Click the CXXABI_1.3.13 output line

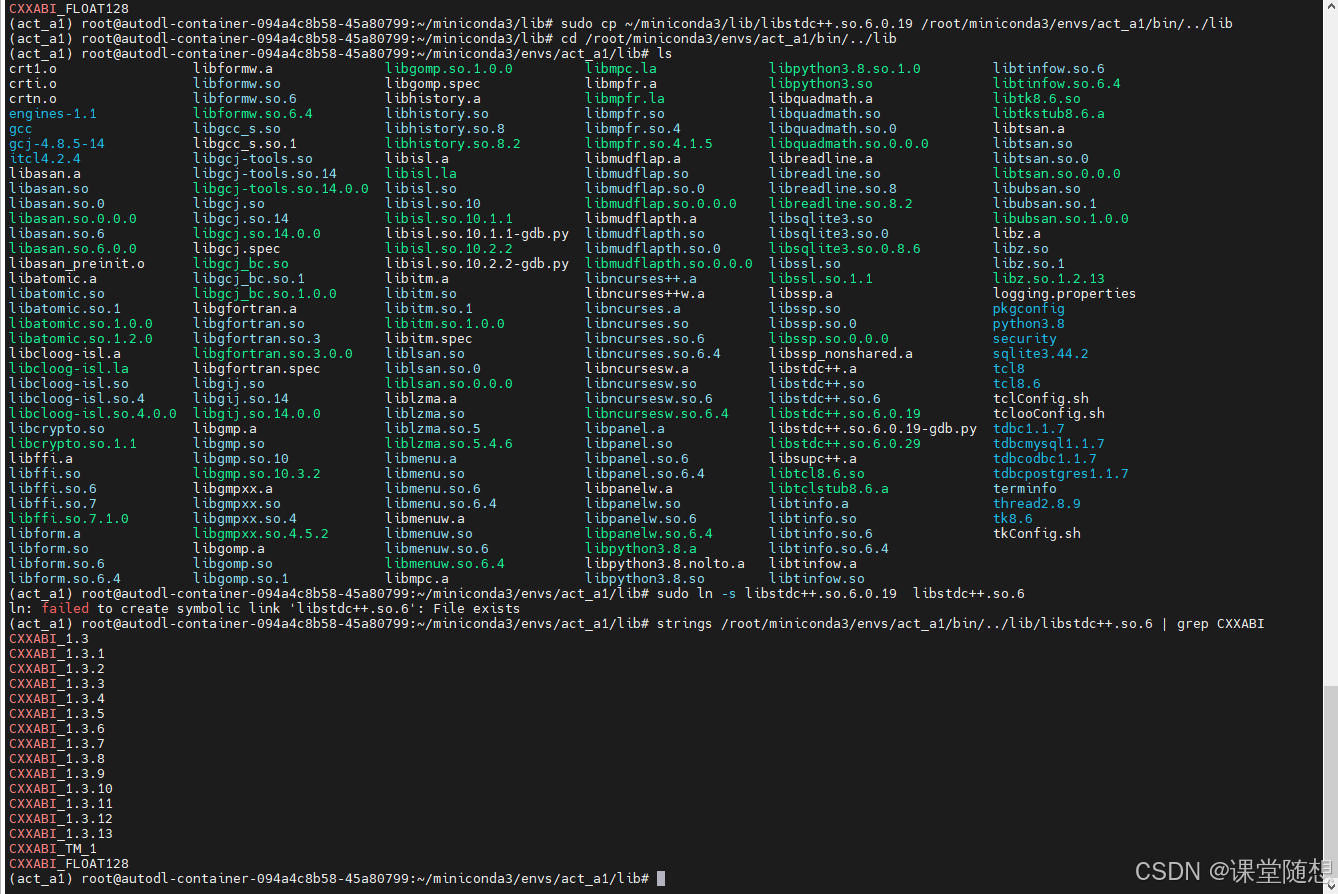click(x=61, y=833)
